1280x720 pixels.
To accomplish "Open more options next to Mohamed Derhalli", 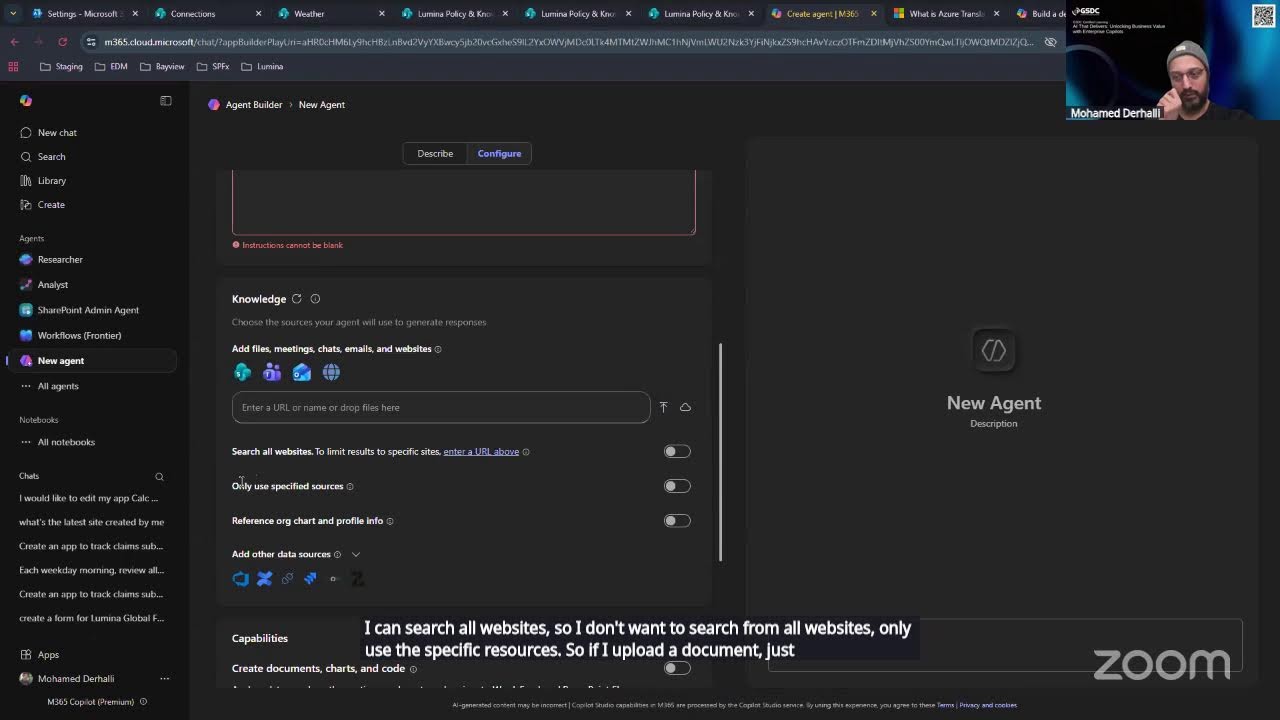I will click(164, 679).
